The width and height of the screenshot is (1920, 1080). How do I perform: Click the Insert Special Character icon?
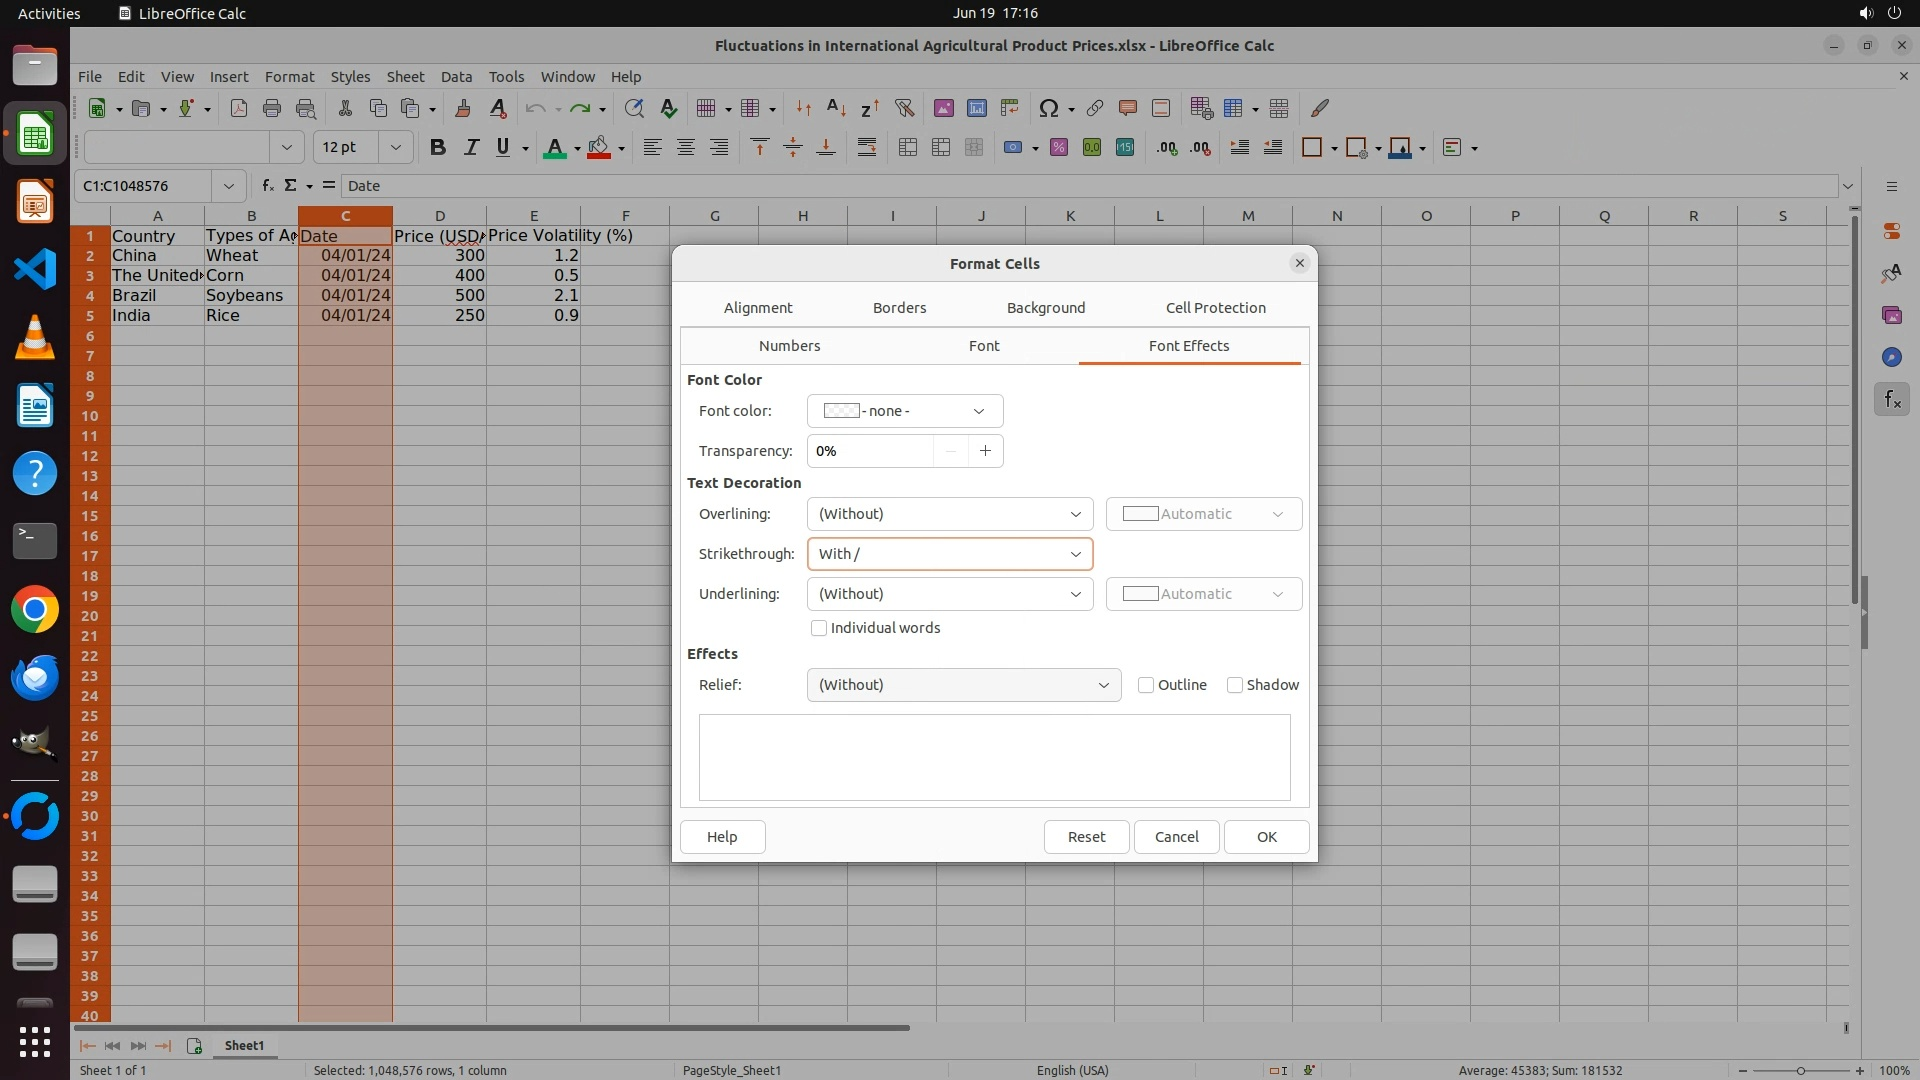[1048, 108]
